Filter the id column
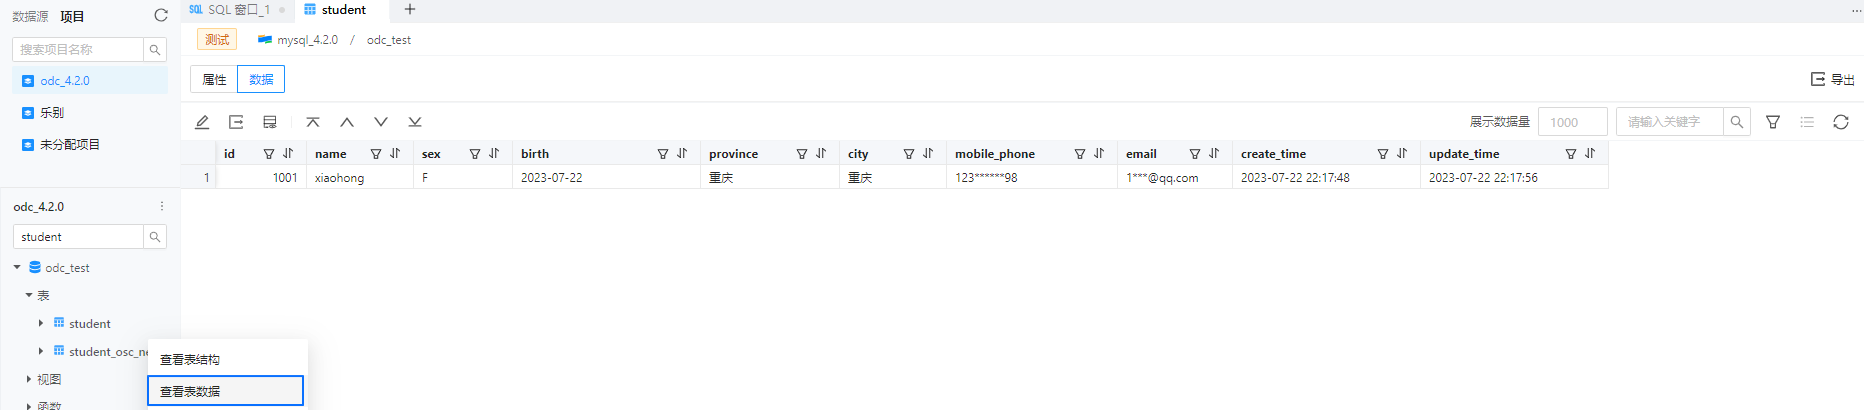 click(x=269, y=154)
